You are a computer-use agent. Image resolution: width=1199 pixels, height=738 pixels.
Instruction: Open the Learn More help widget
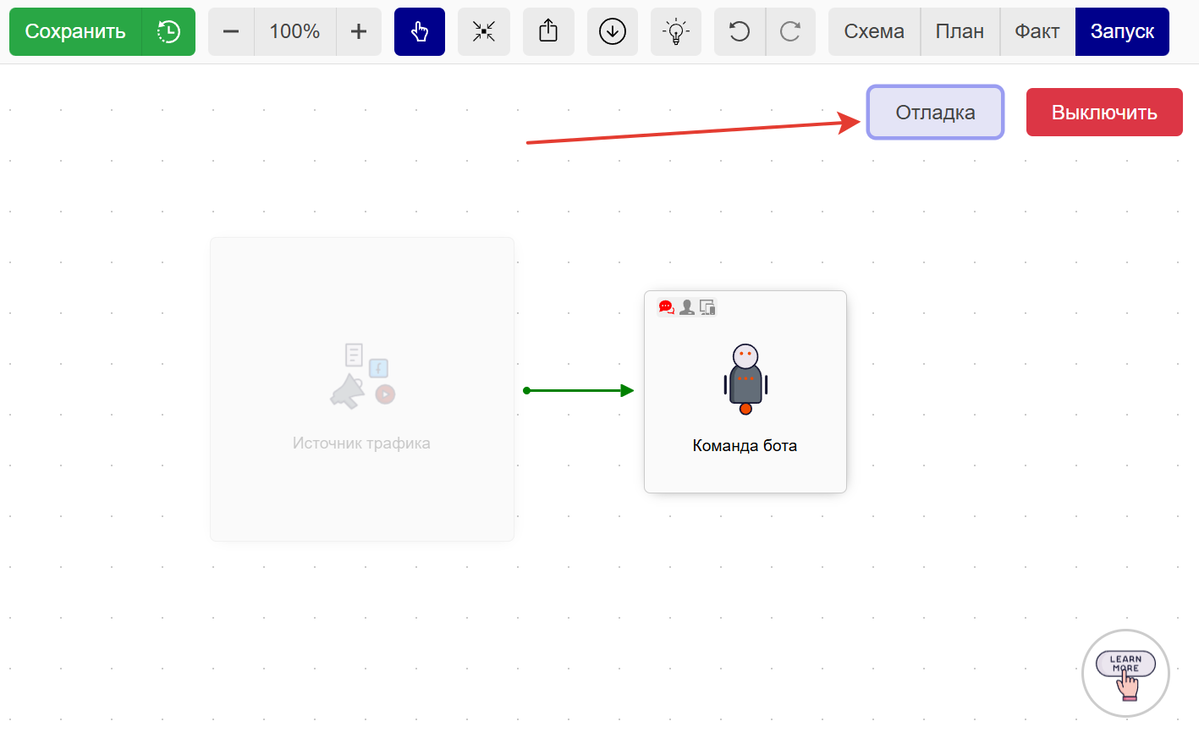[x=1126, y=673]
